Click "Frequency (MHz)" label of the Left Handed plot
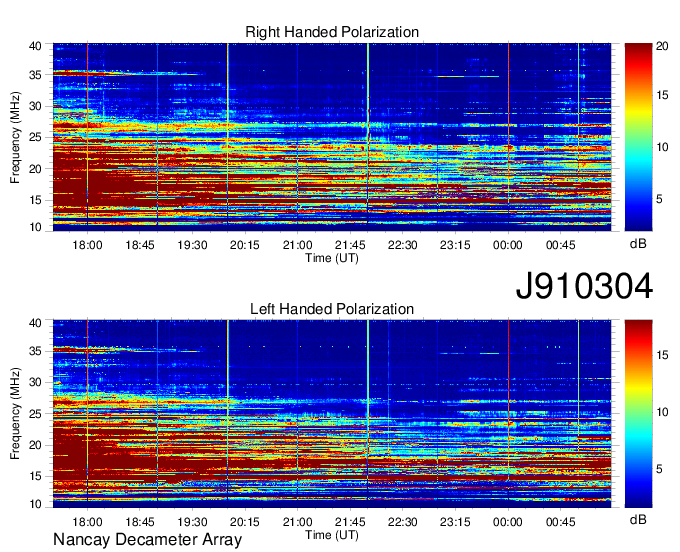Image resolution: width=680 pixels, height=552 pixels. pos(15,414)
